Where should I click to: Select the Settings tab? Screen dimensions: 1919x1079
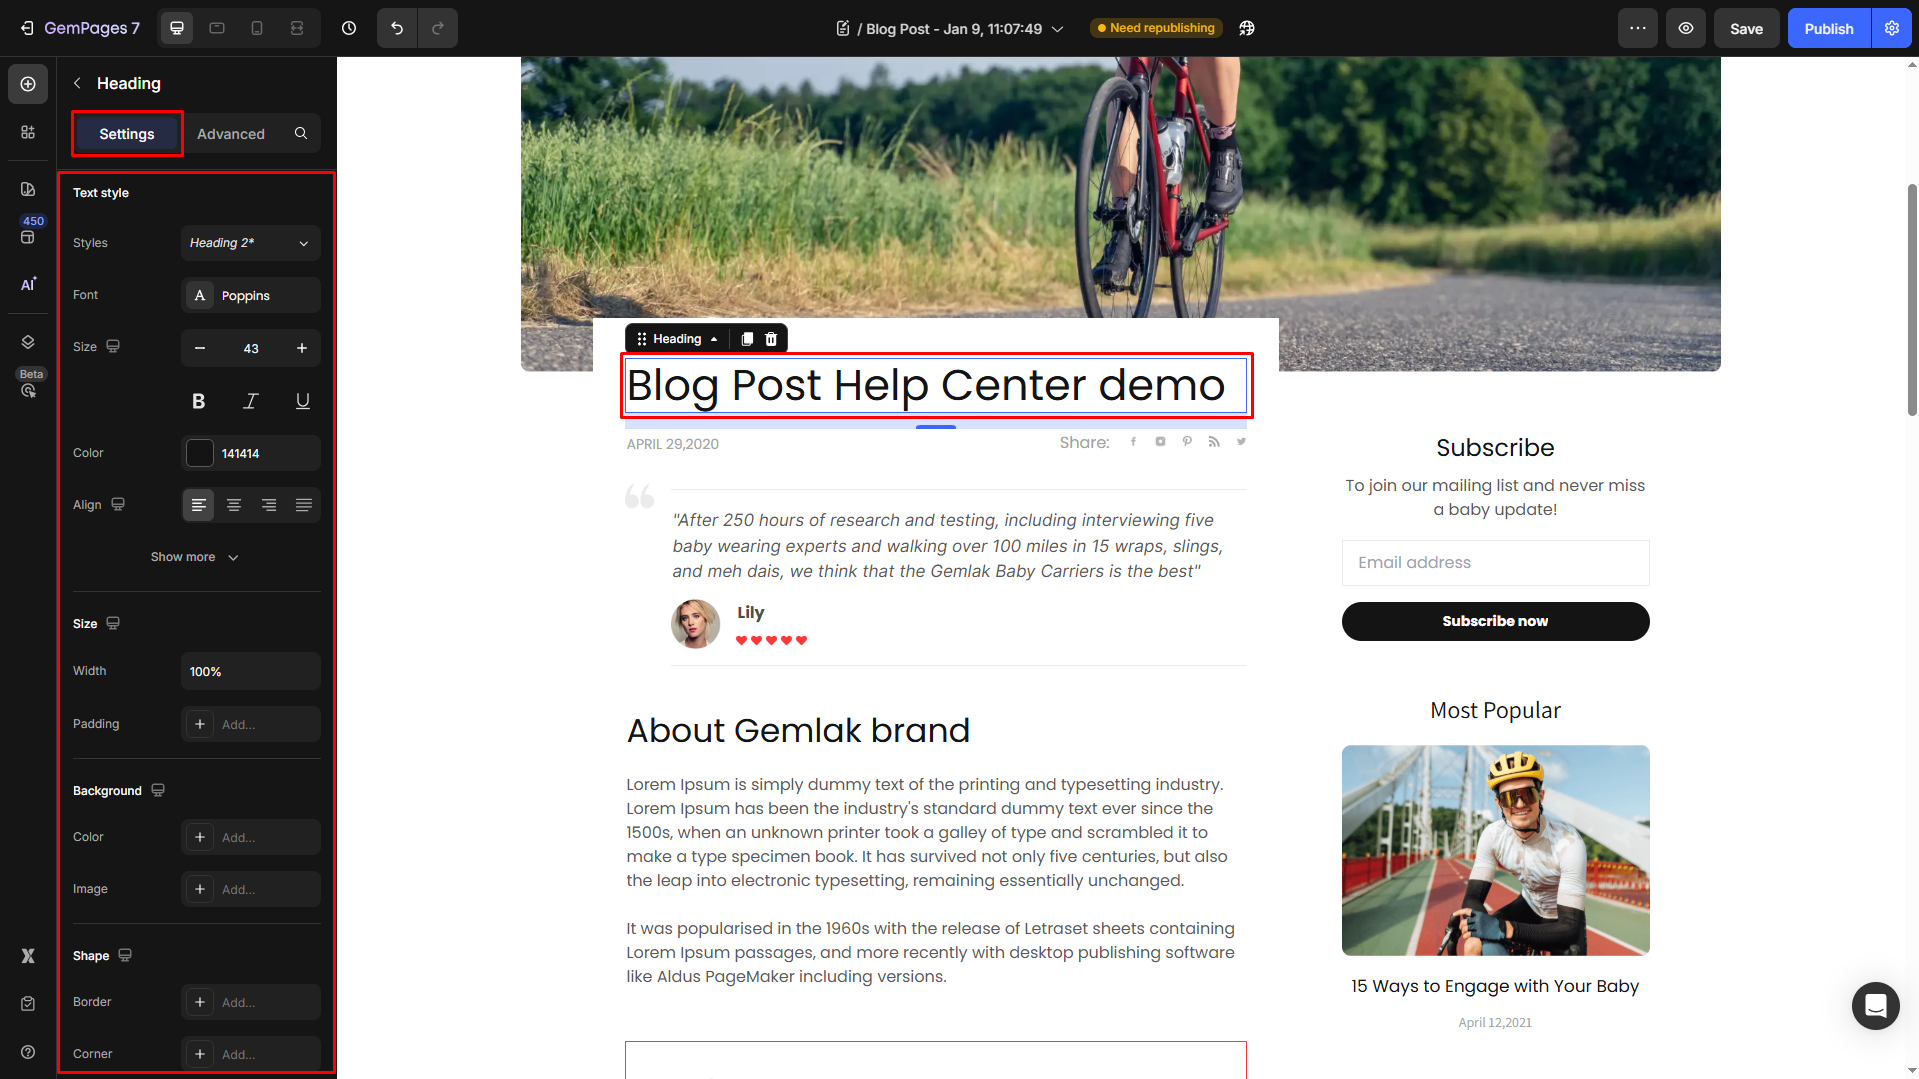[x=127, y=133]
